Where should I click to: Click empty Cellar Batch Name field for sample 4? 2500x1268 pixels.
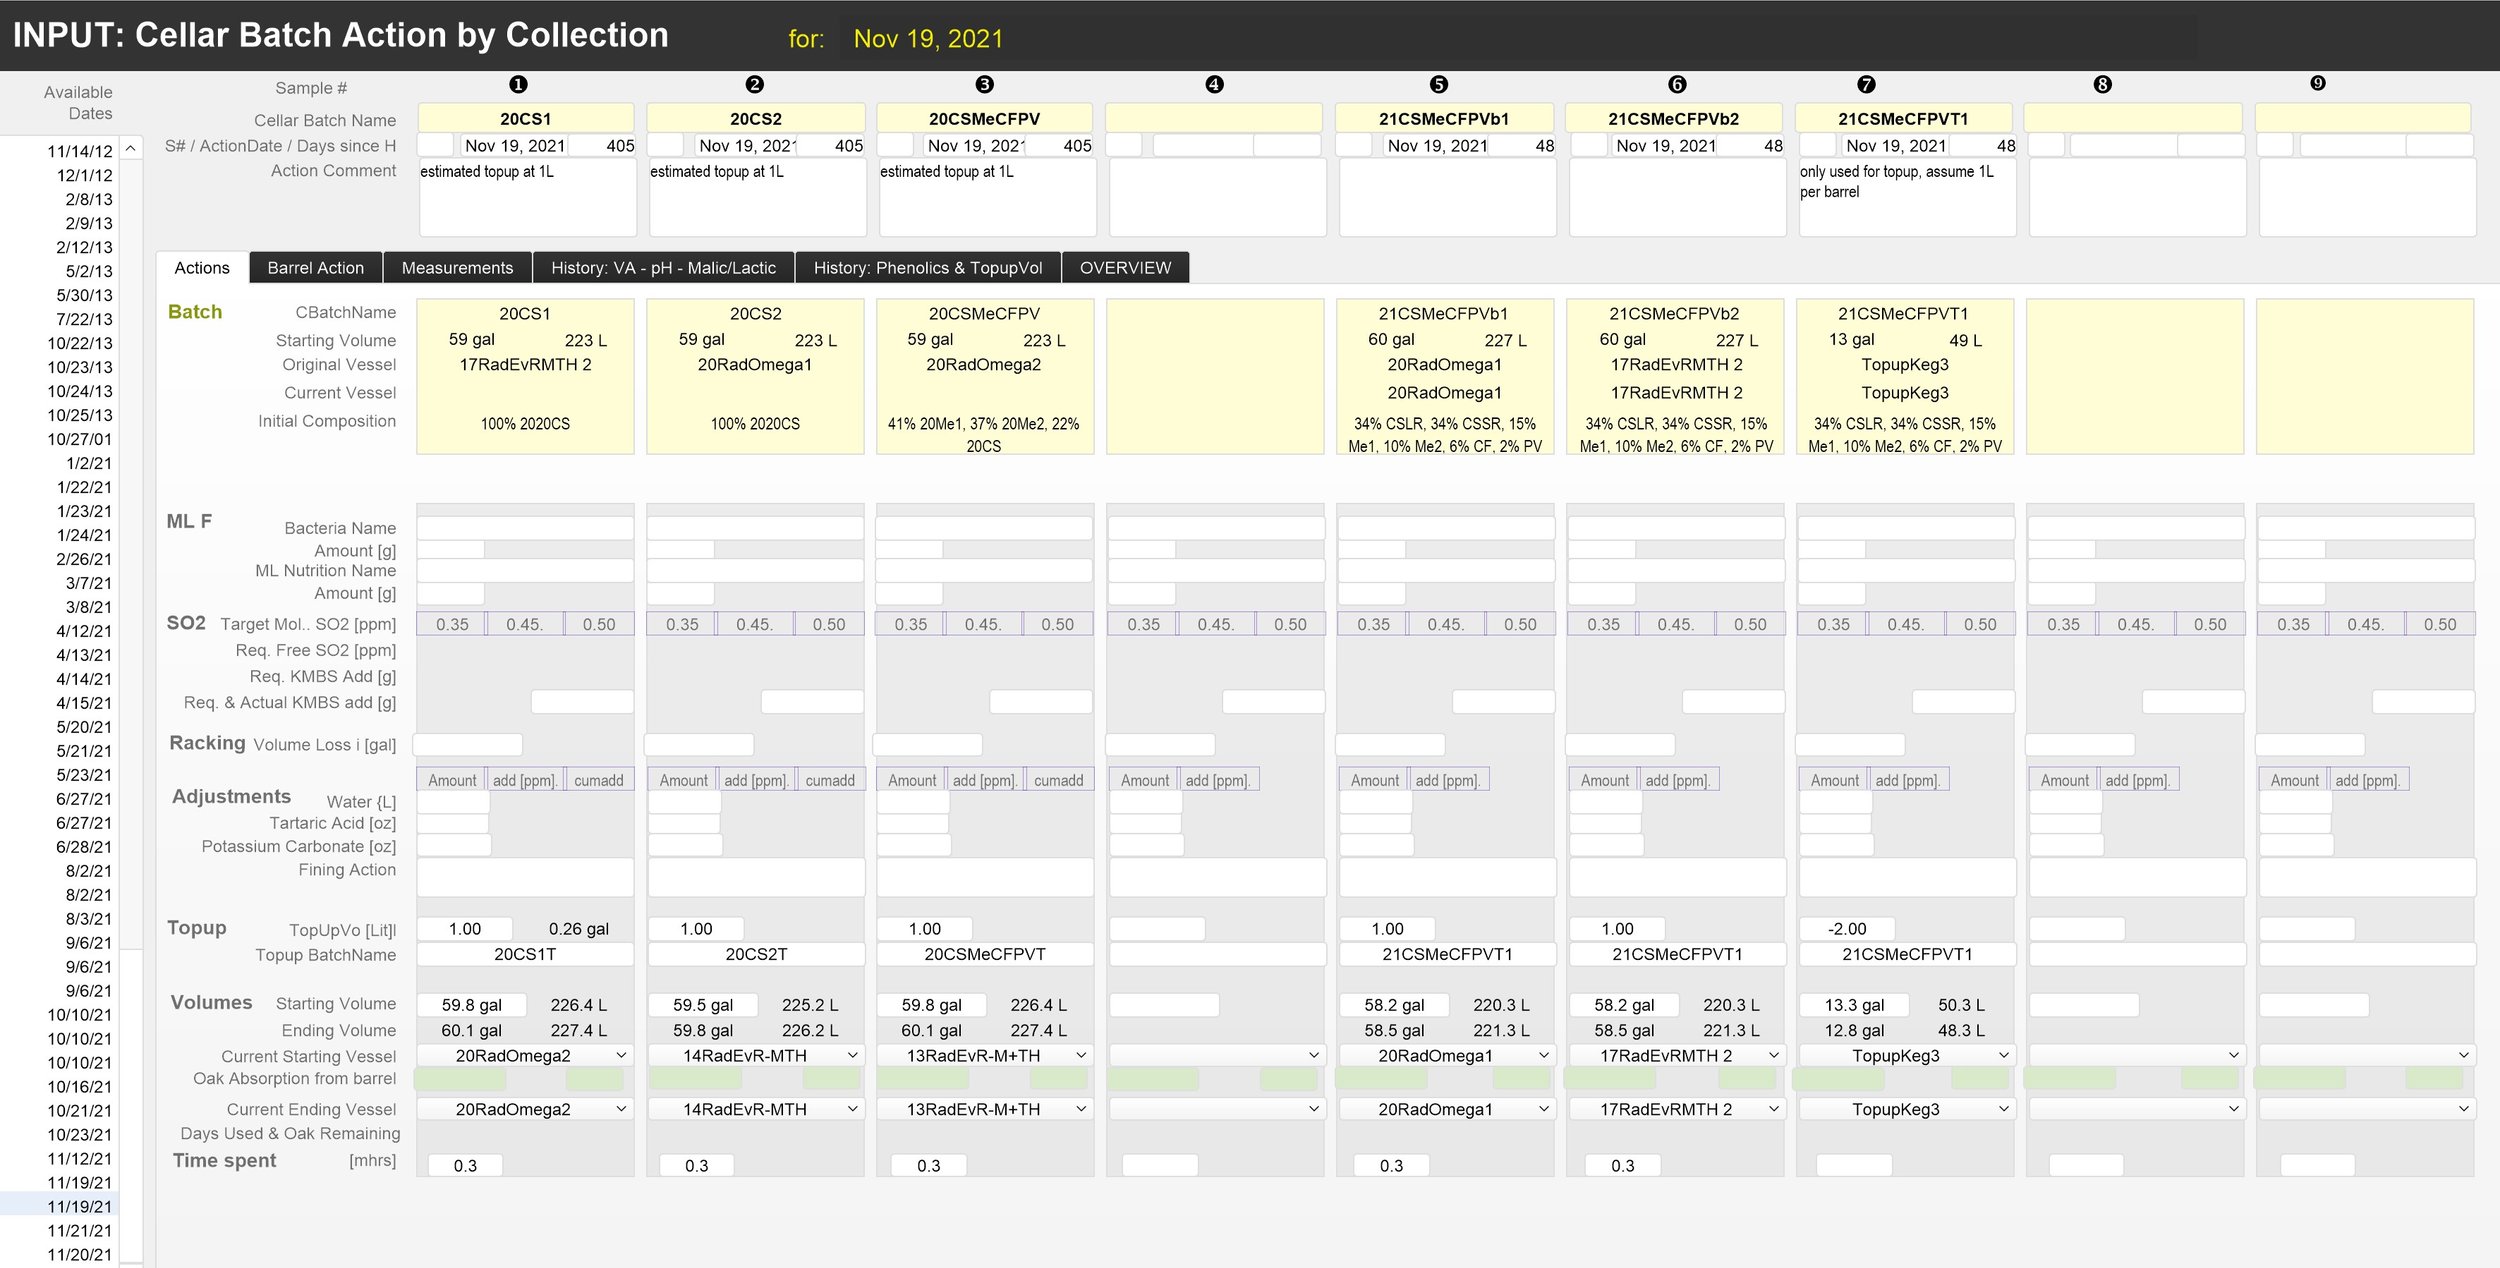[x=1214, y=119]
